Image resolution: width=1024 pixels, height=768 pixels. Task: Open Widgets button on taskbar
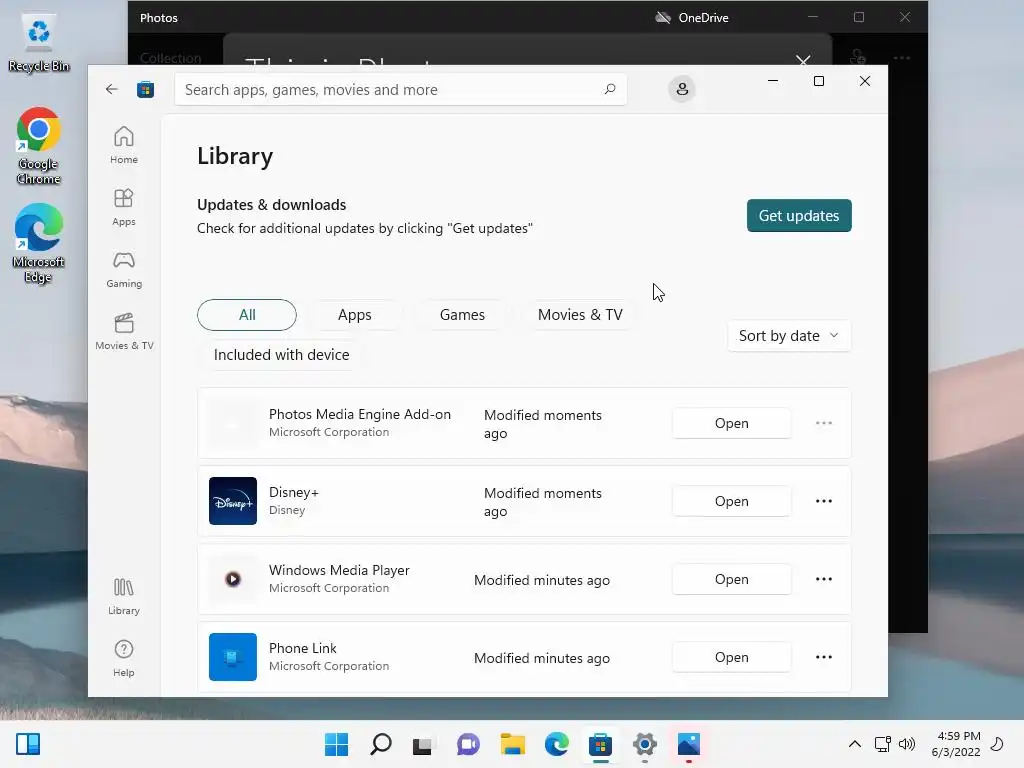point(28,744)
